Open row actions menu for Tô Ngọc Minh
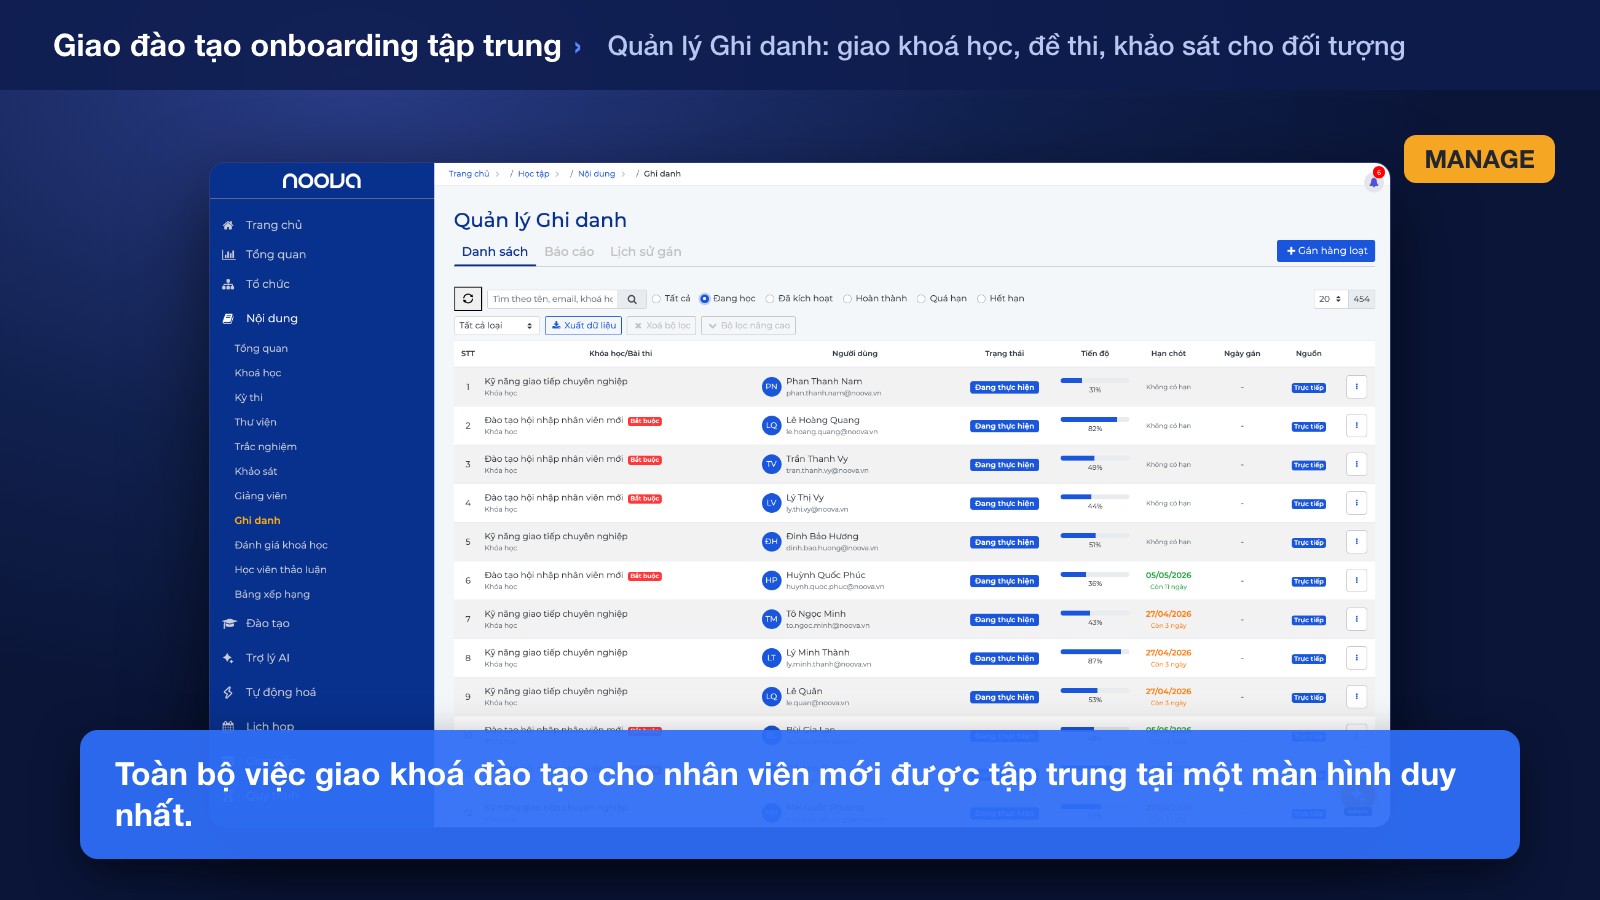The image size is (1600, 900). (x=1357, y=619)
